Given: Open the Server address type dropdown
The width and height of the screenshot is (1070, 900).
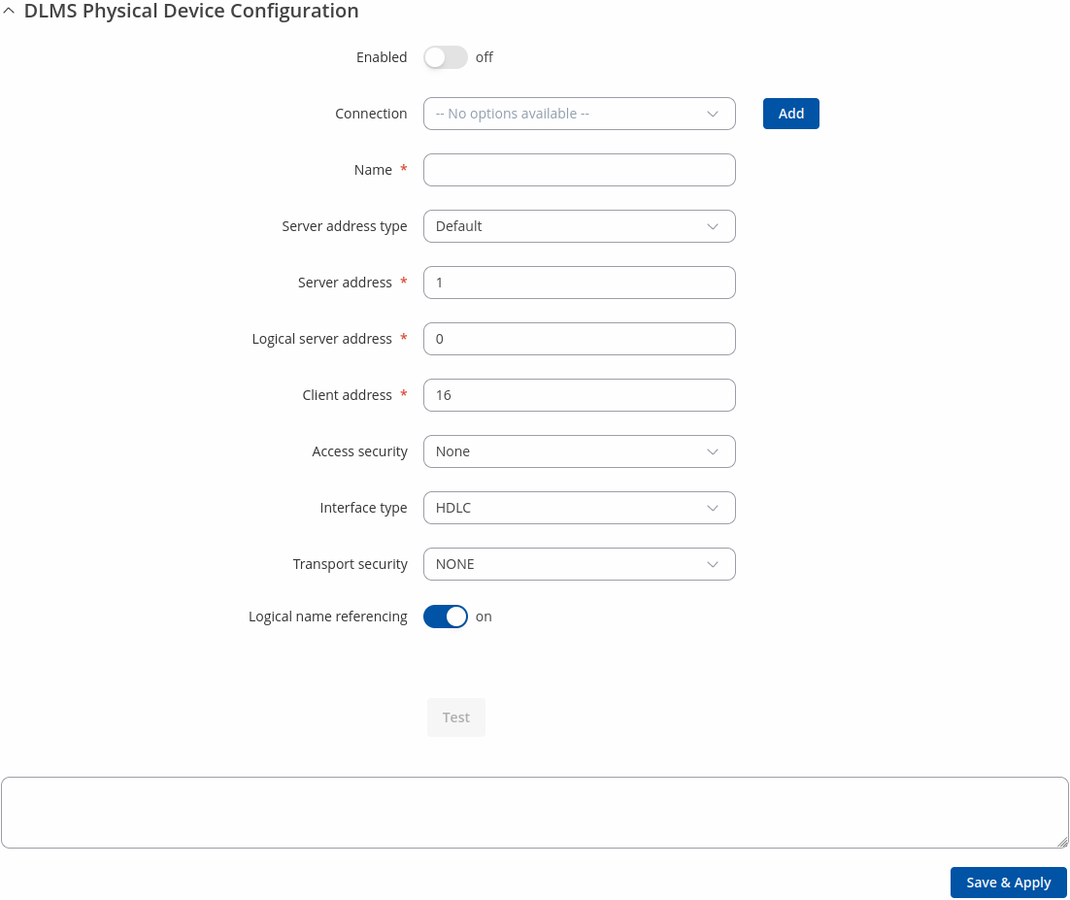Looking at the screenshot, I should tap(579, 226).
